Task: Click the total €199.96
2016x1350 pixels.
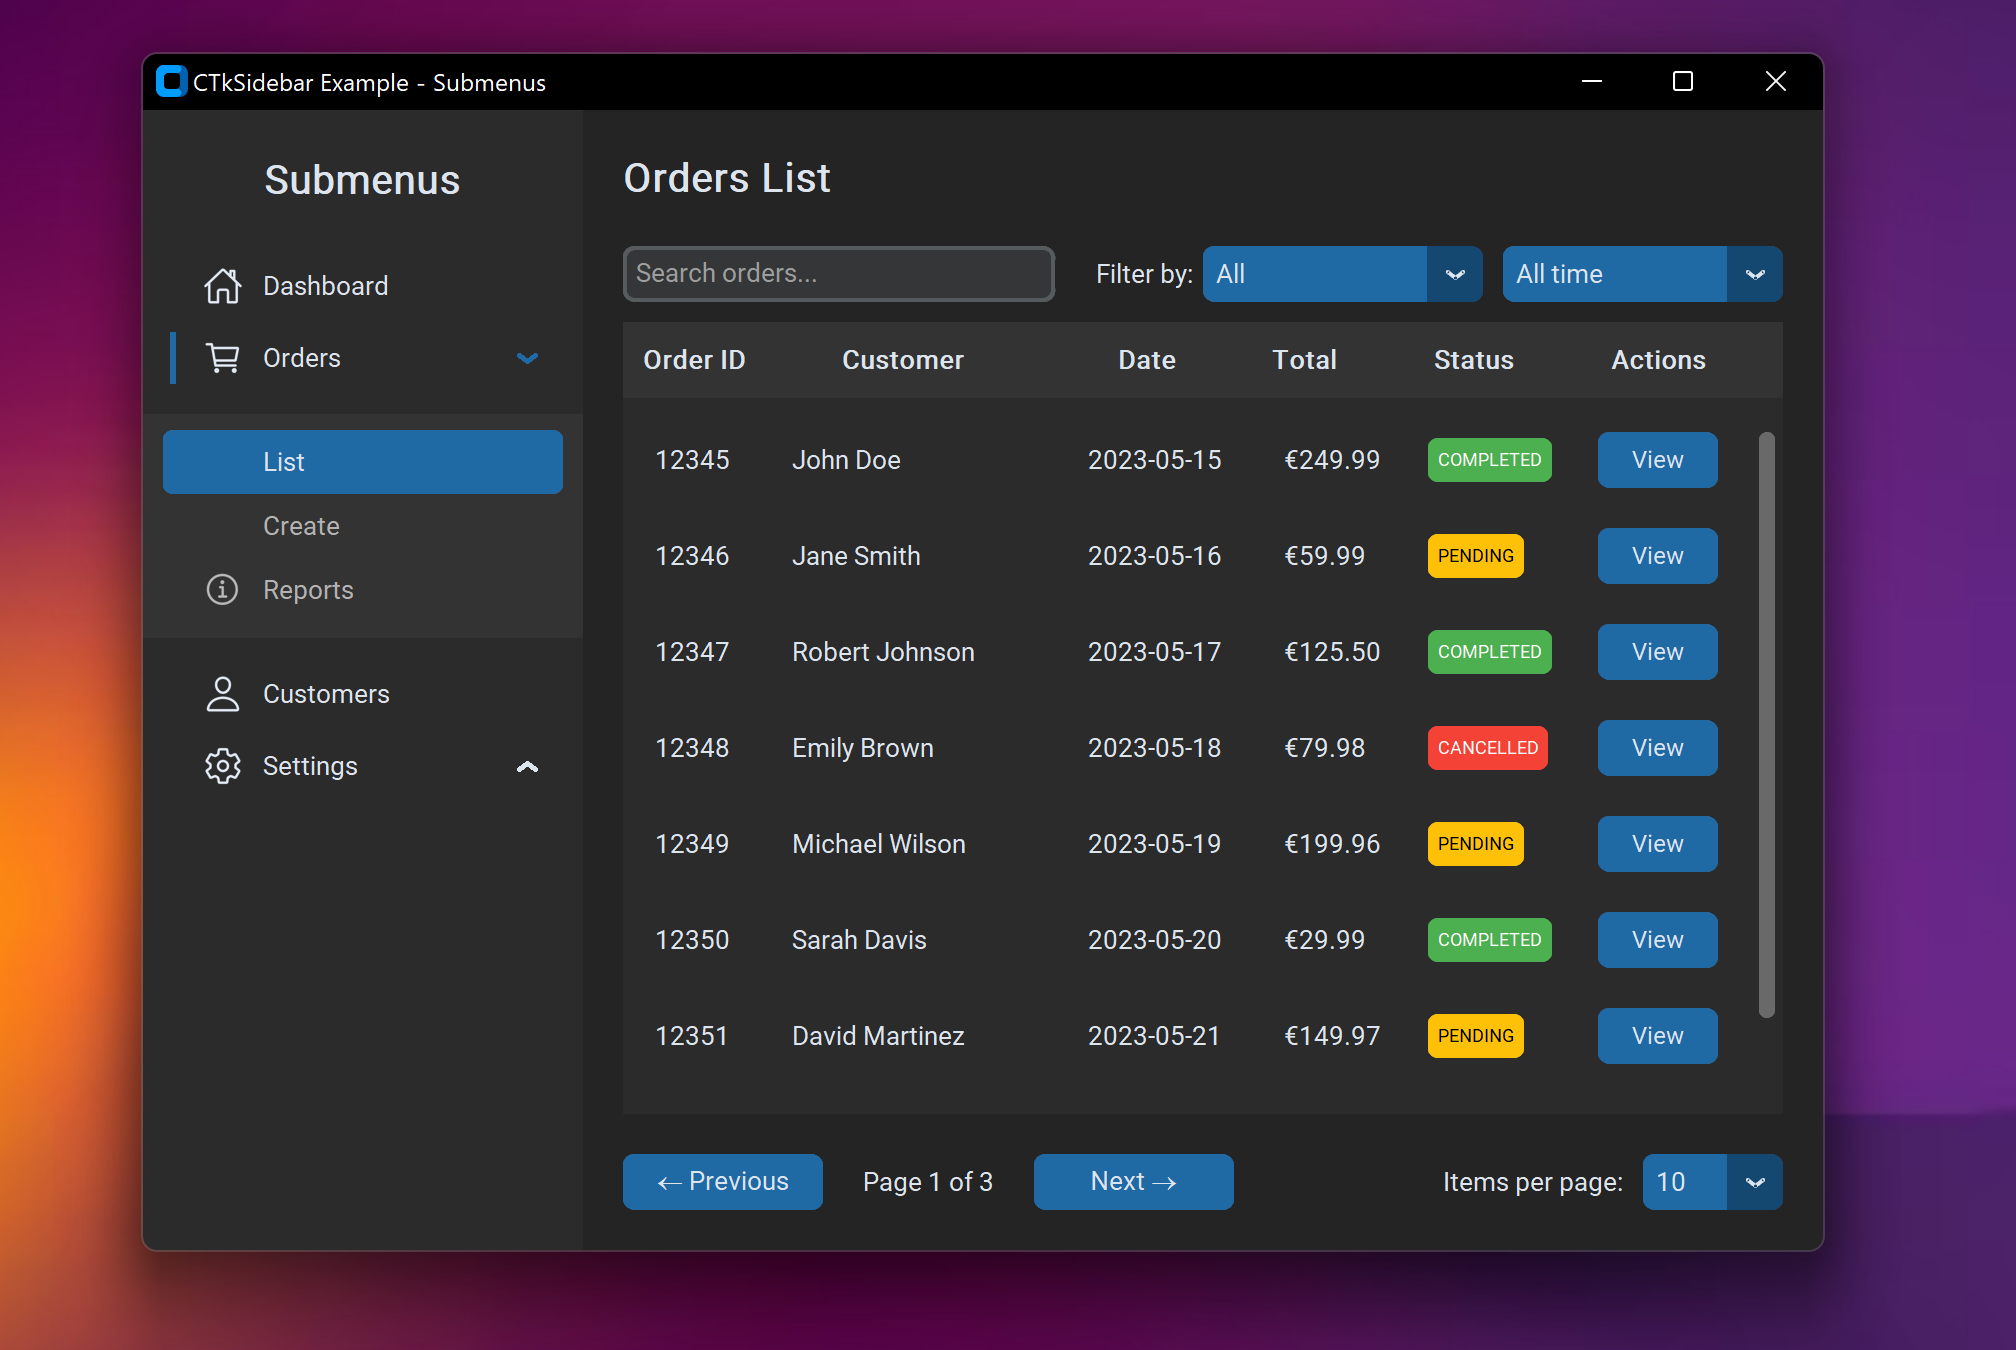Action: 1332,844
